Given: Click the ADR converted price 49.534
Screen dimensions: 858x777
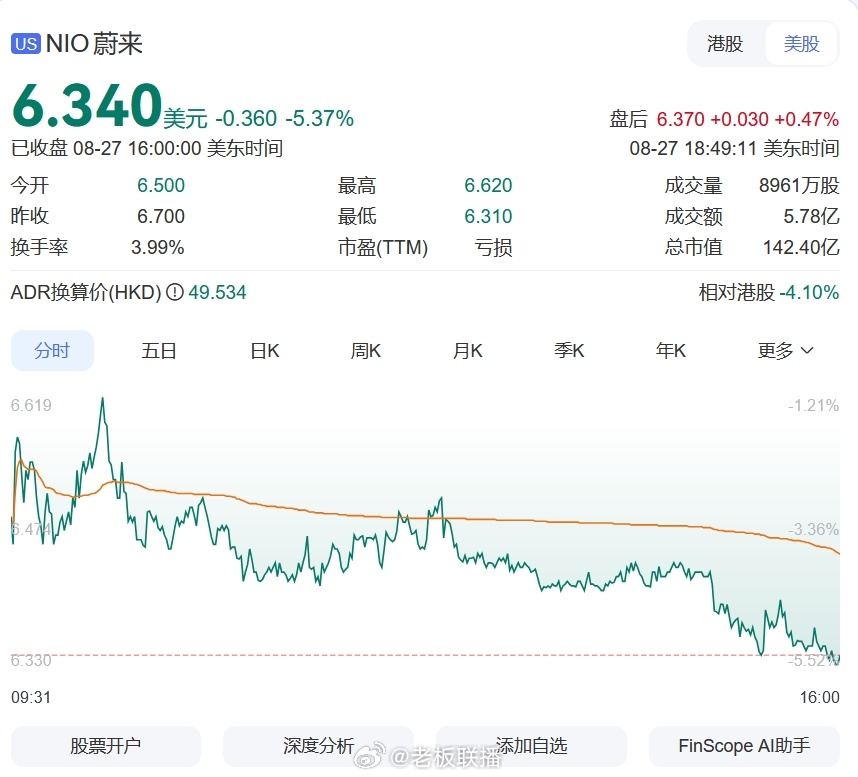Looking at the screenshot, I should click(217, 292).
